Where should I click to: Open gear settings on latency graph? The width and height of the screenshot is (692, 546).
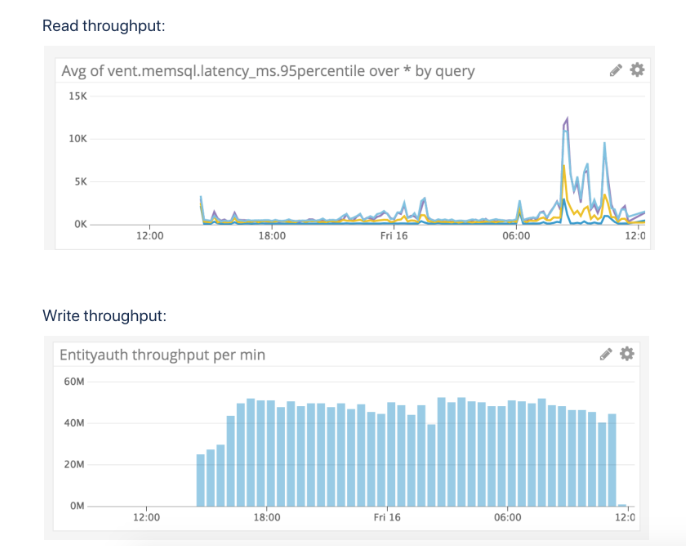tap(637, 70)
